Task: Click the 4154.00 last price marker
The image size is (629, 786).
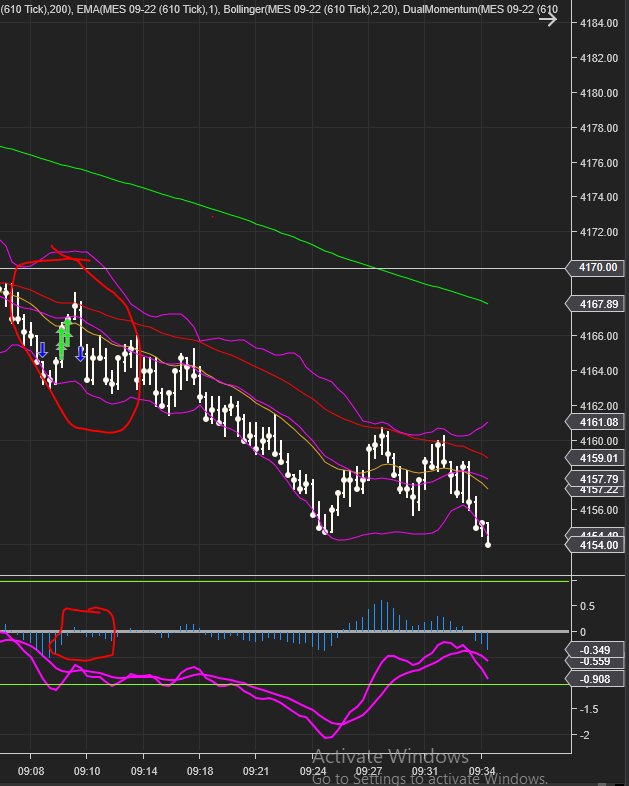Action: (594, 545)
